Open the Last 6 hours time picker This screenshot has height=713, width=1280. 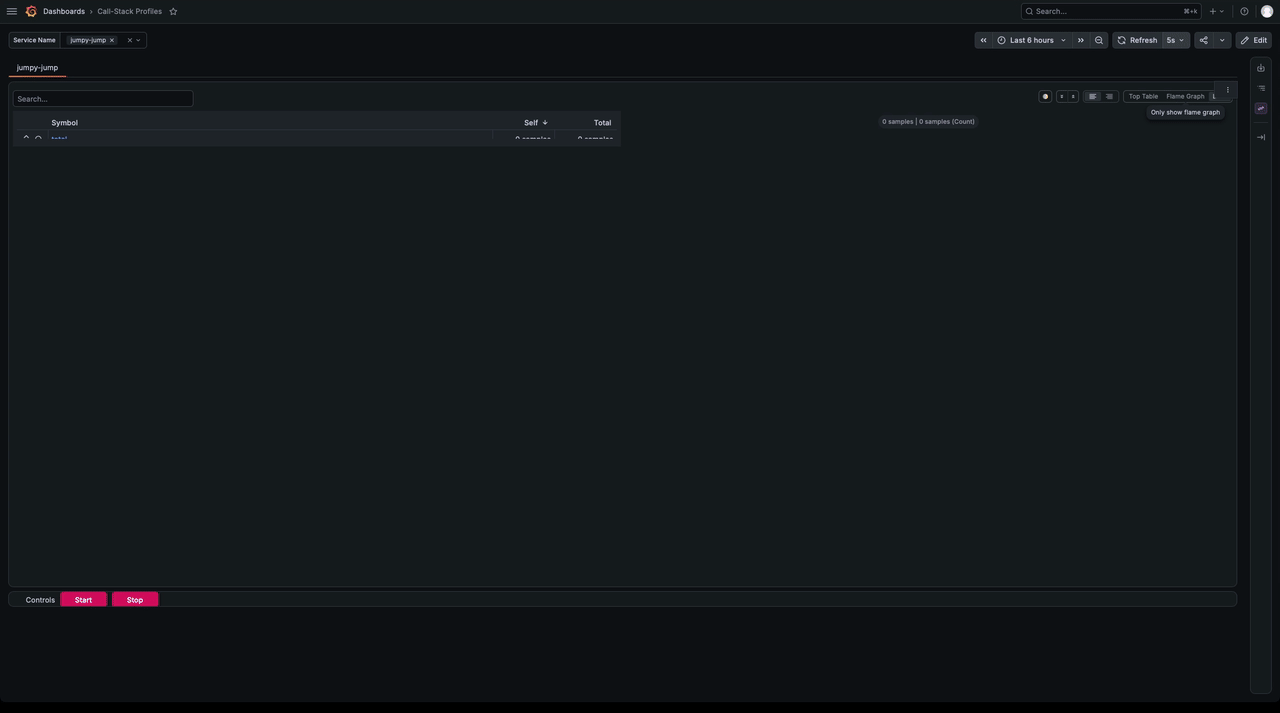(x=1031, y=40)
